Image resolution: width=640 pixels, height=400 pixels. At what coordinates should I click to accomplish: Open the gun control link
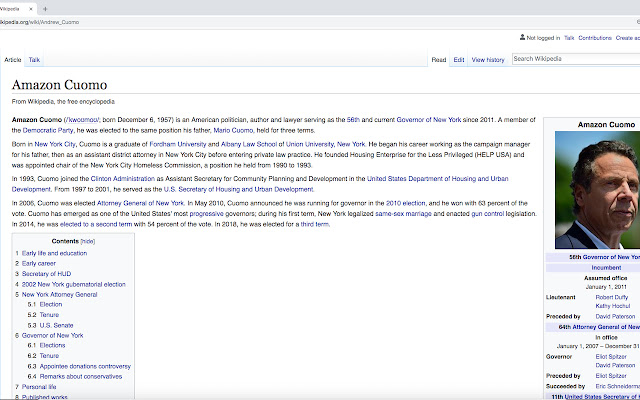click(x=487, y=213)
